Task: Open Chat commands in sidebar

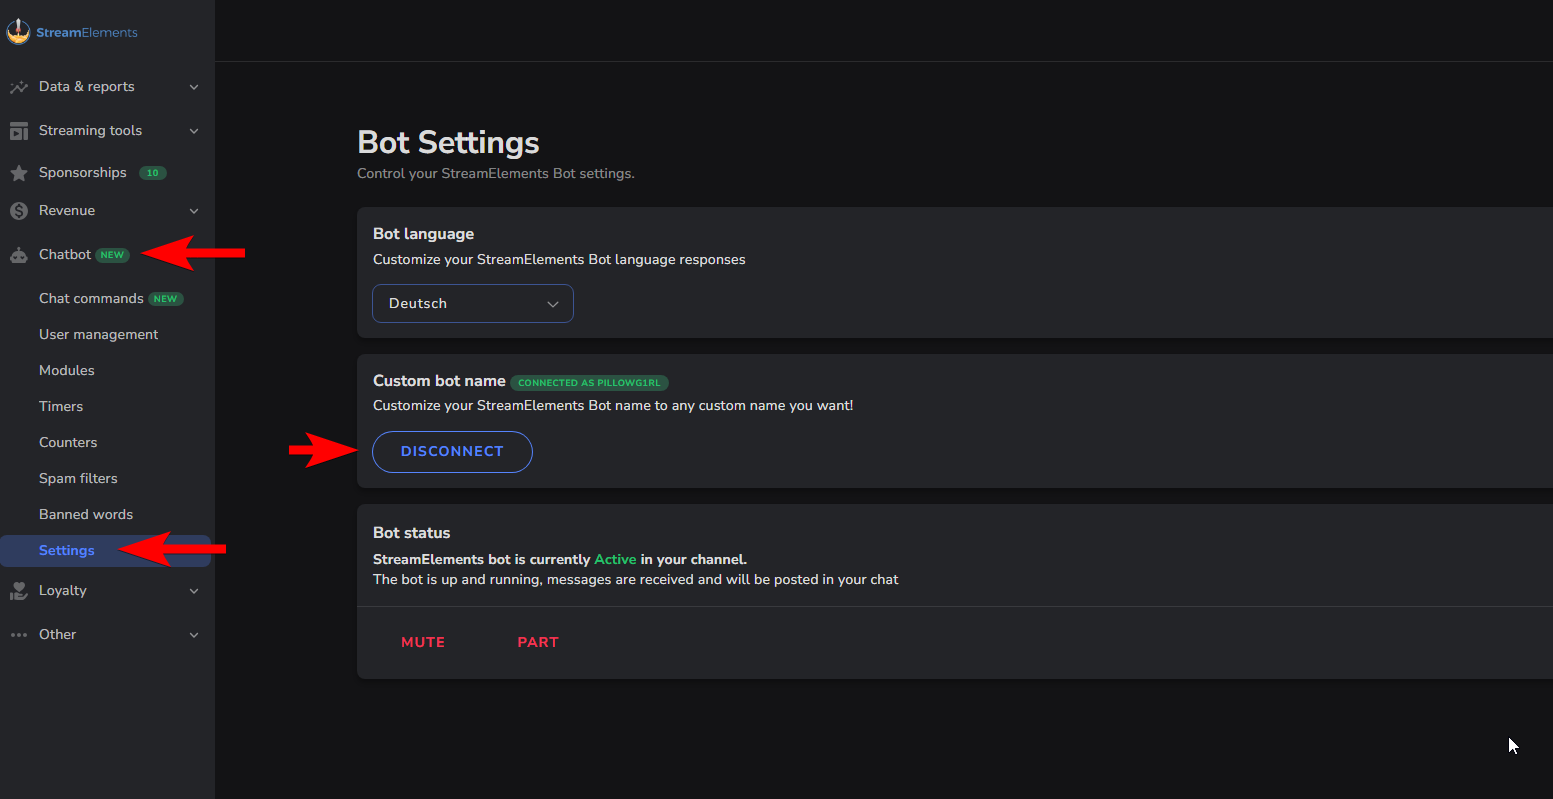Action: pos(91,299)
